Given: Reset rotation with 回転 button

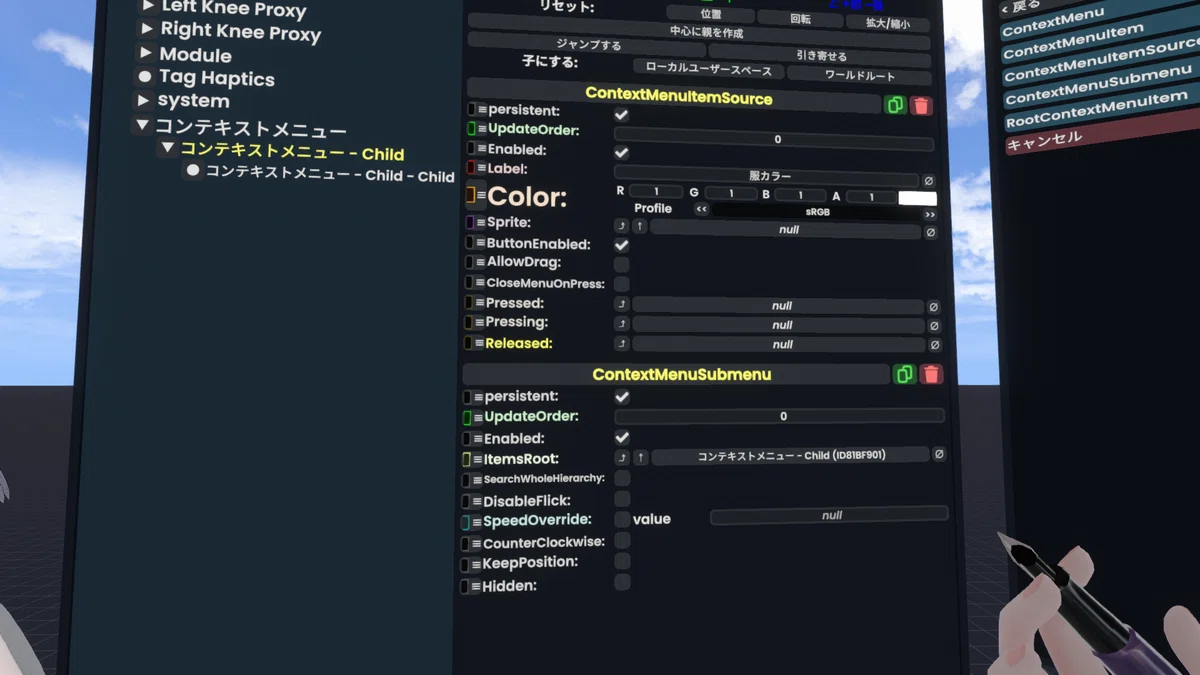Looking at the screenshot, I should click(x=801, y=18).
